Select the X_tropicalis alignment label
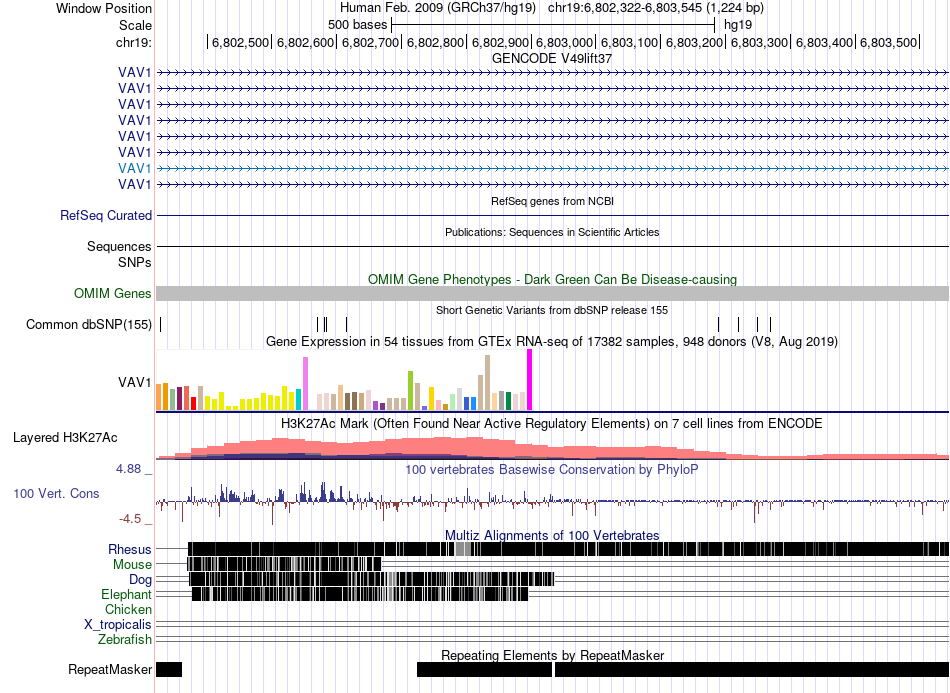 point(118,624)
